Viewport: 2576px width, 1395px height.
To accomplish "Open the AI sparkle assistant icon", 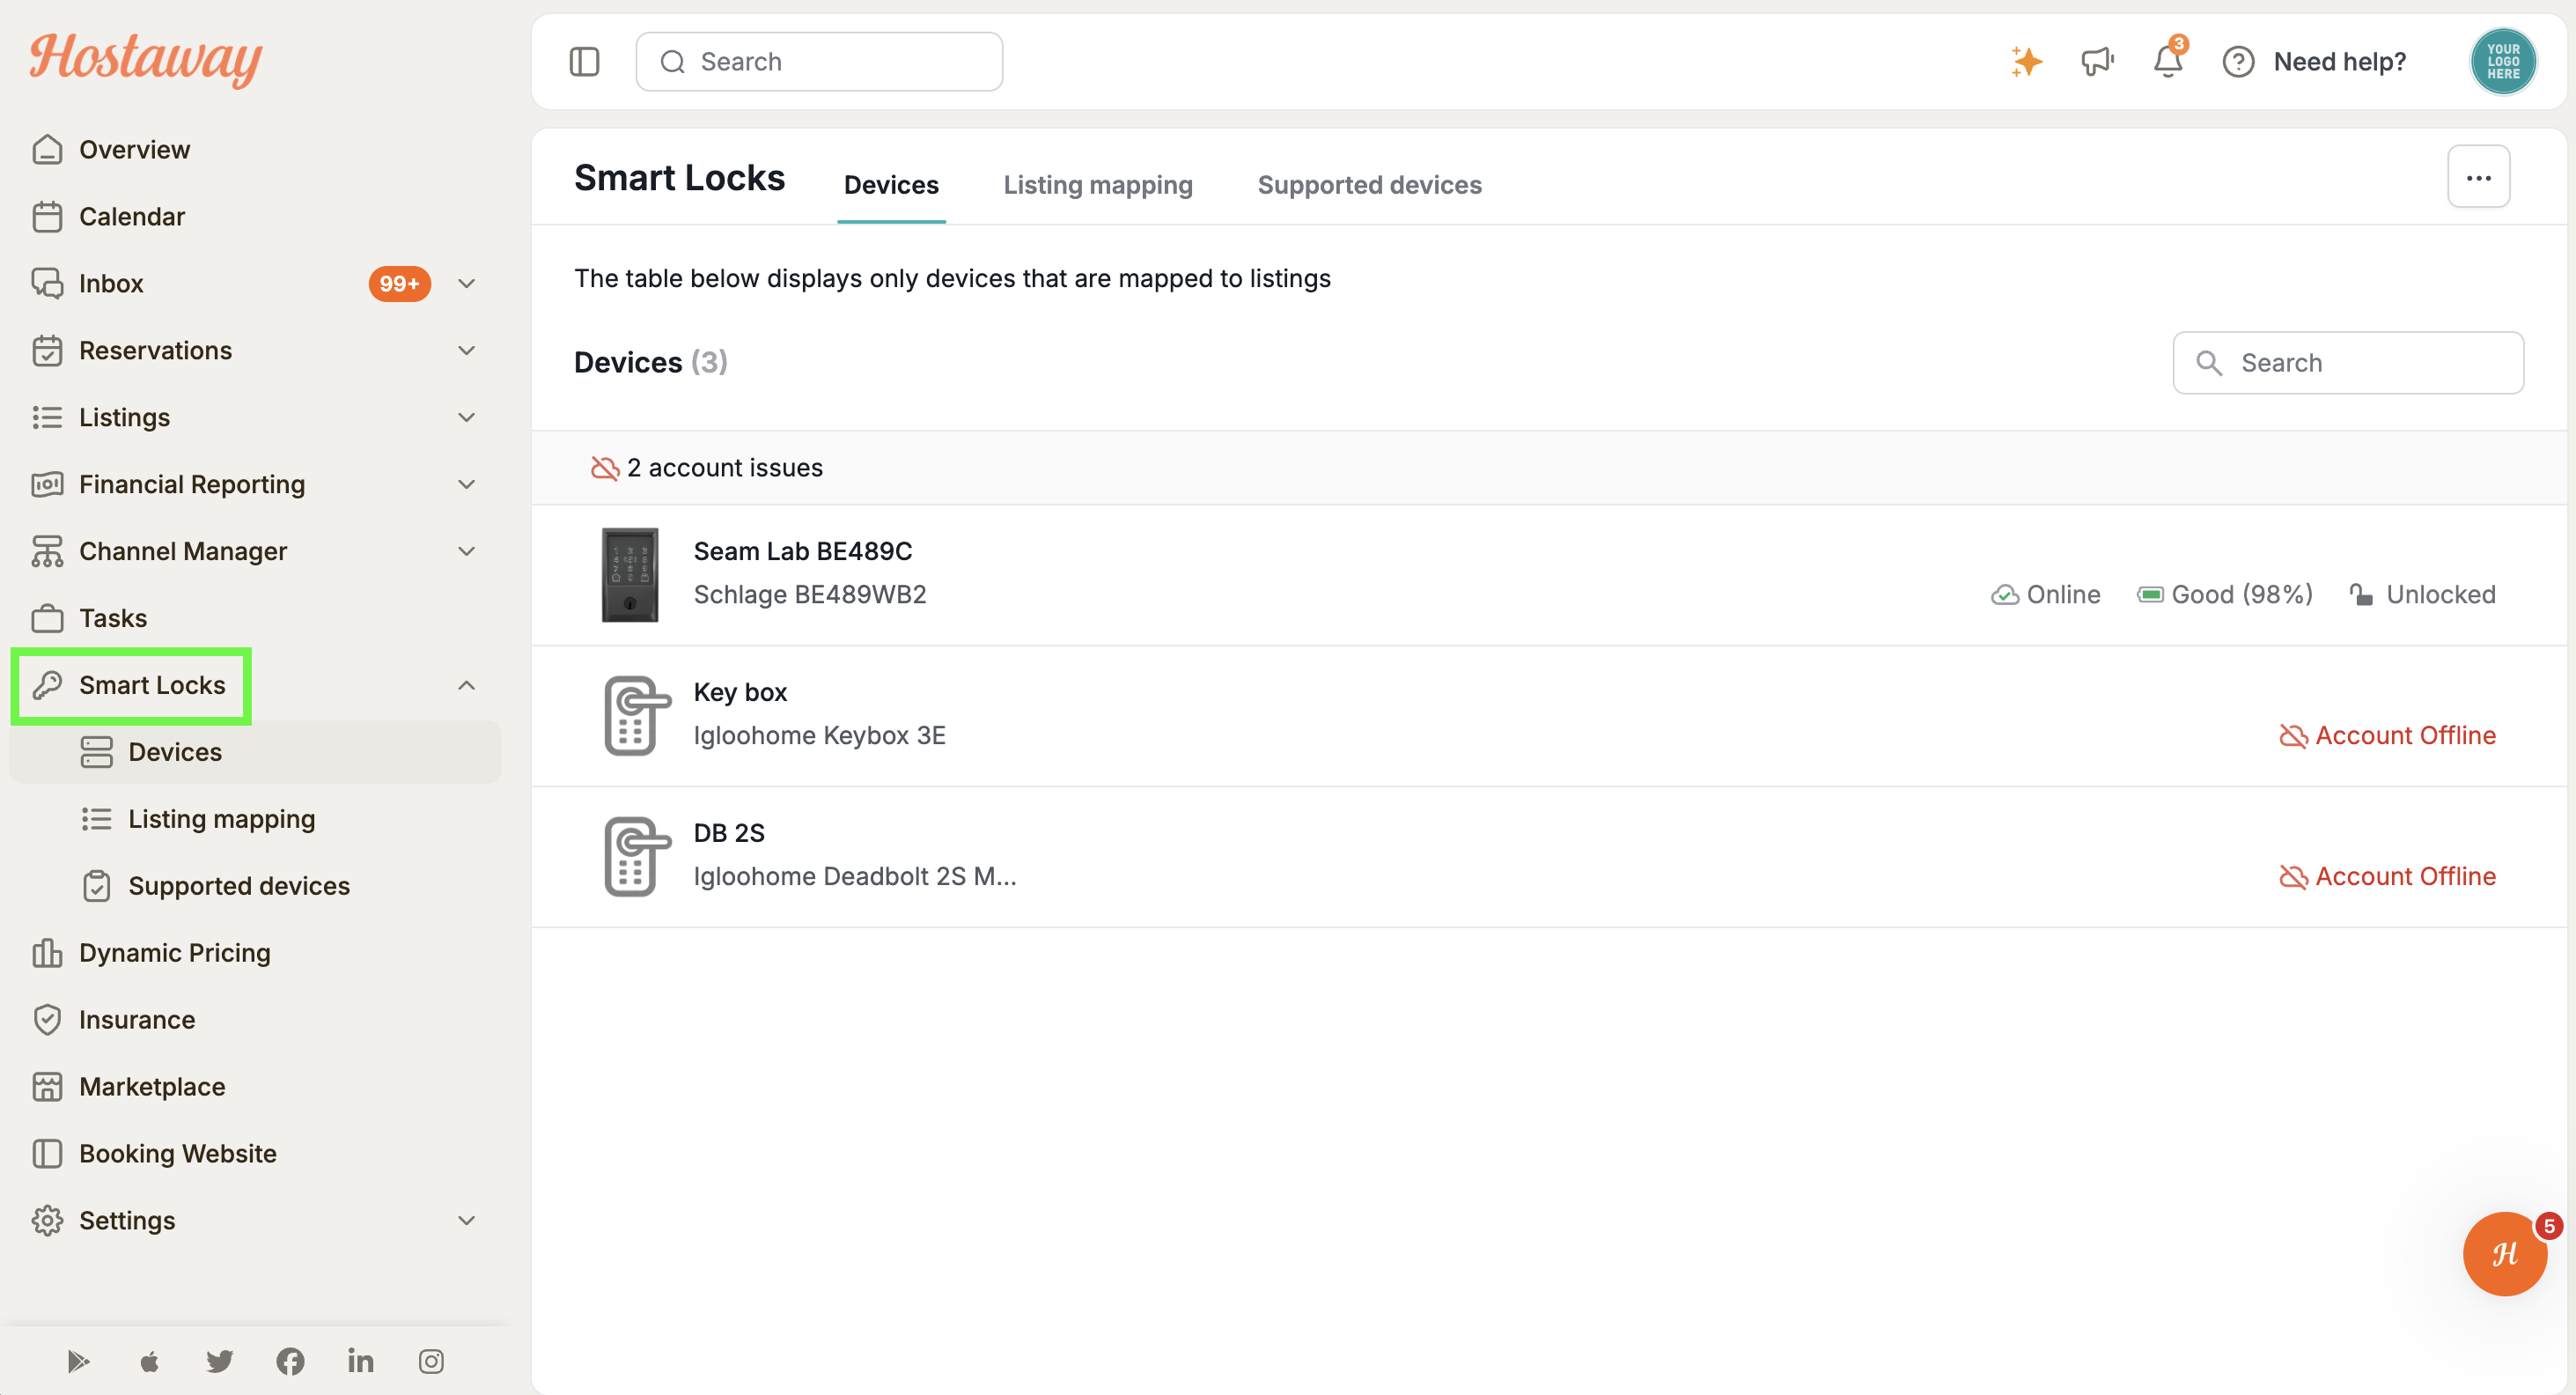I will click(x=2026, y=62).
